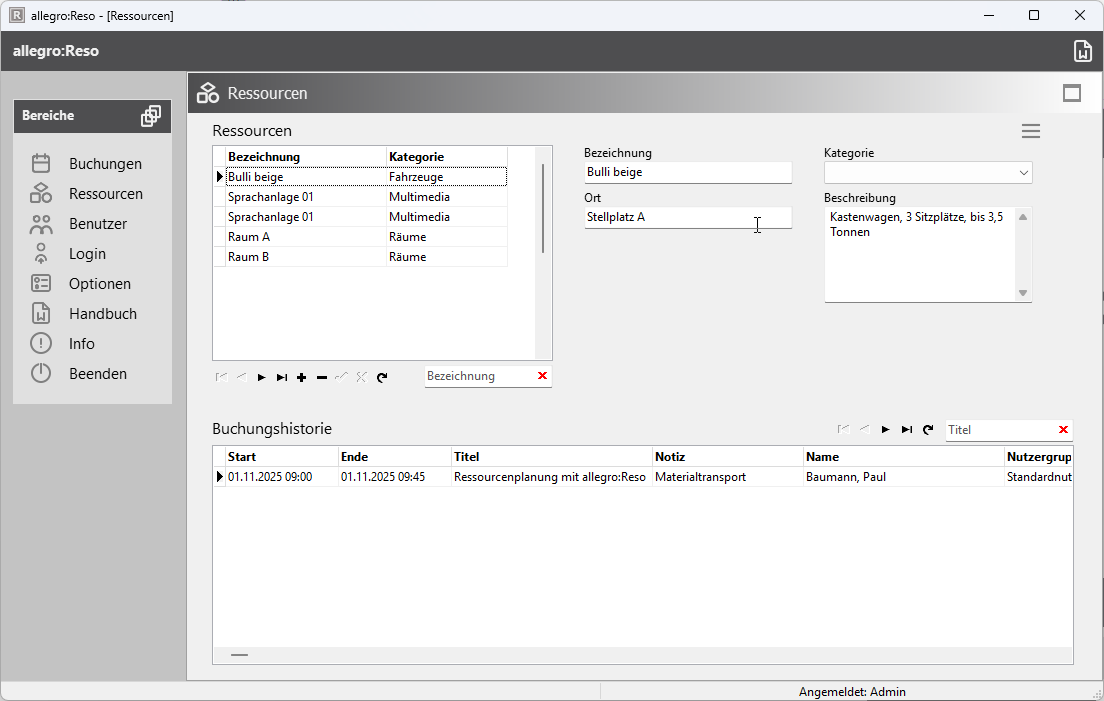Open the Buchungen section in sidebar
Screen dimensions: 1104x701
coord(105,164)
